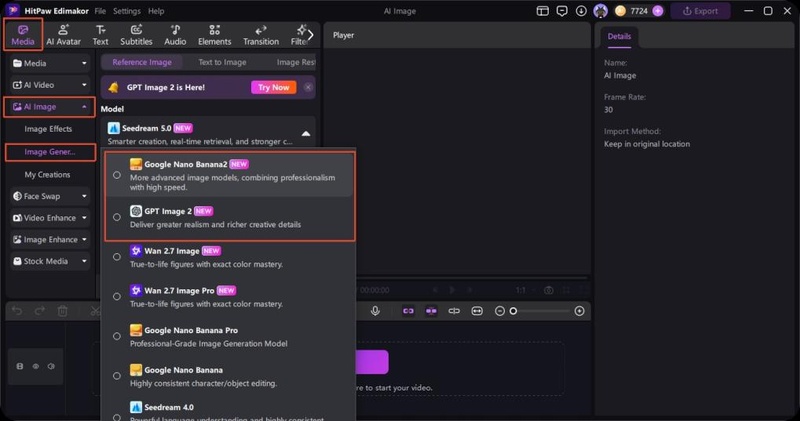Click the redo icon in timeline toolbar
Image resolution: width=800 pixels, height=421 pixels.
click(x=39, y=311)
